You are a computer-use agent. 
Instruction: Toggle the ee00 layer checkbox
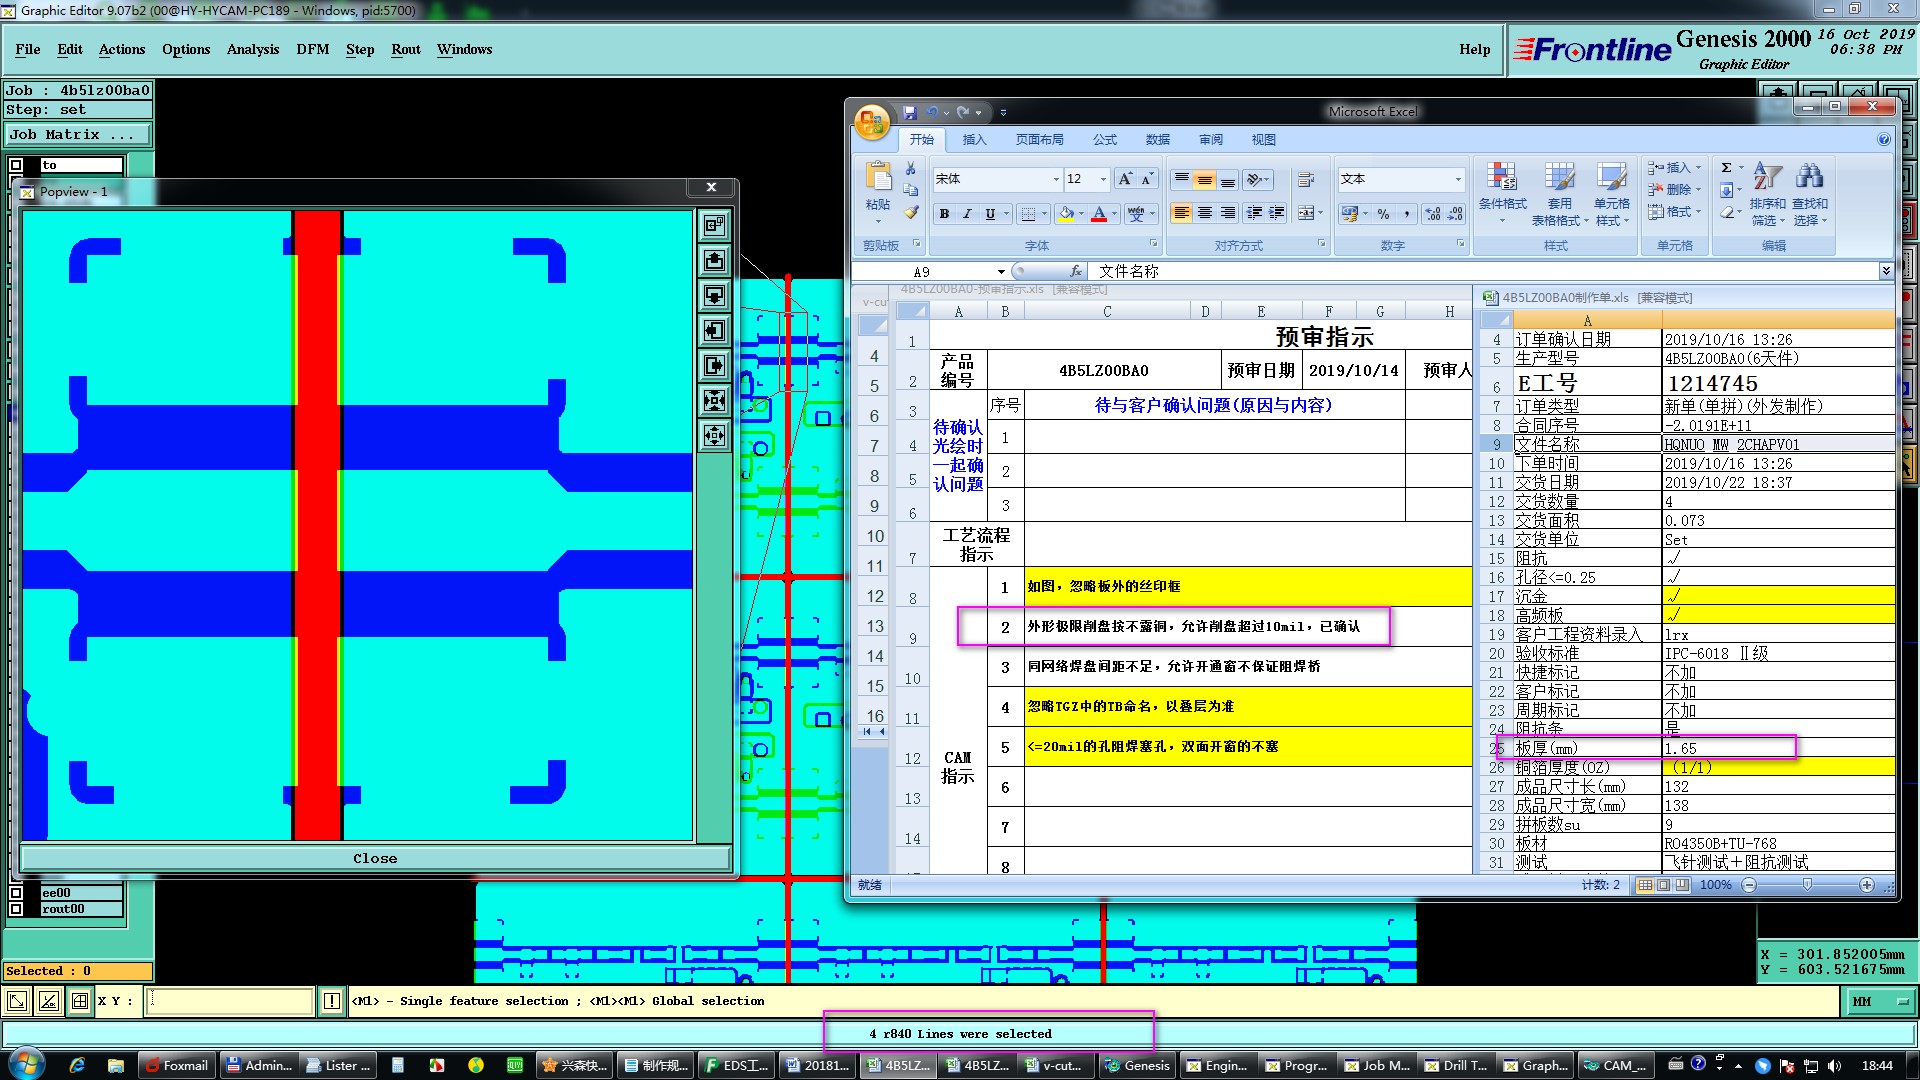coord(16,893)
